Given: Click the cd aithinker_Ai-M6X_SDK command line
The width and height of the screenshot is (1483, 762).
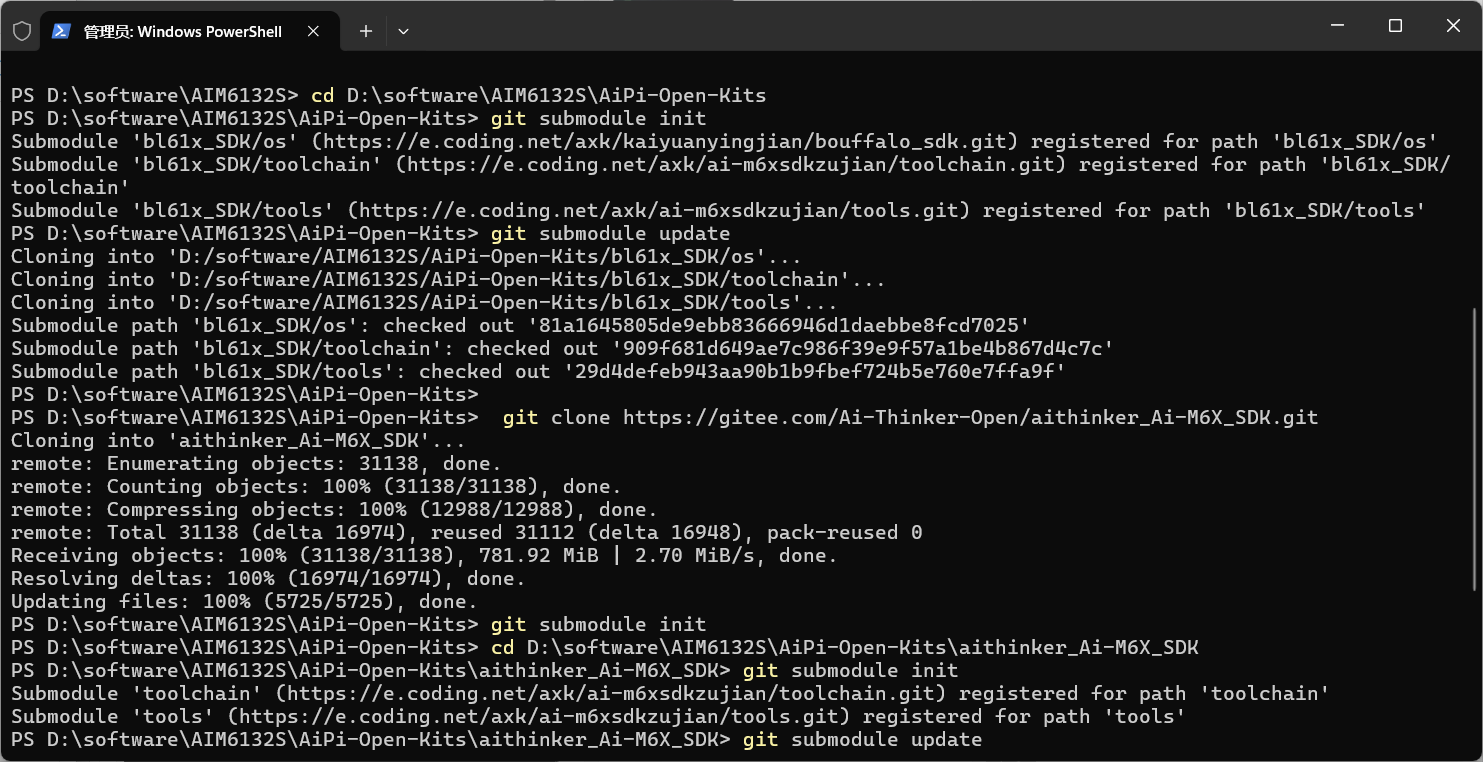Looking at the screenshot, I should pyautogui.click(x=845, y=647).
